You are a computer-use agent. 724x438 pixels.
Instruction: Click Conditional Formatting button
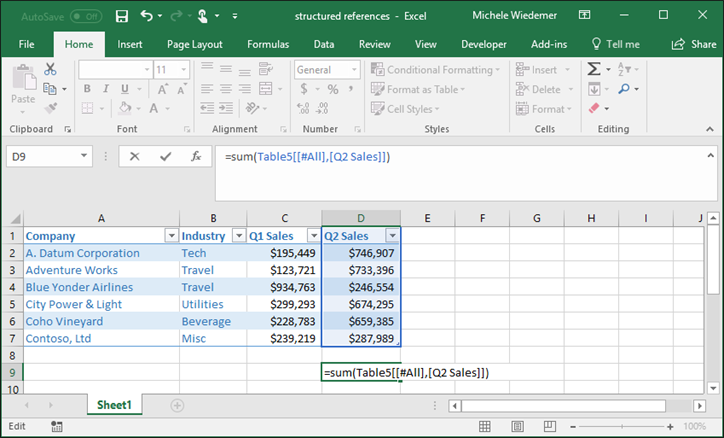pyautogui.click(x=436, y=70)
